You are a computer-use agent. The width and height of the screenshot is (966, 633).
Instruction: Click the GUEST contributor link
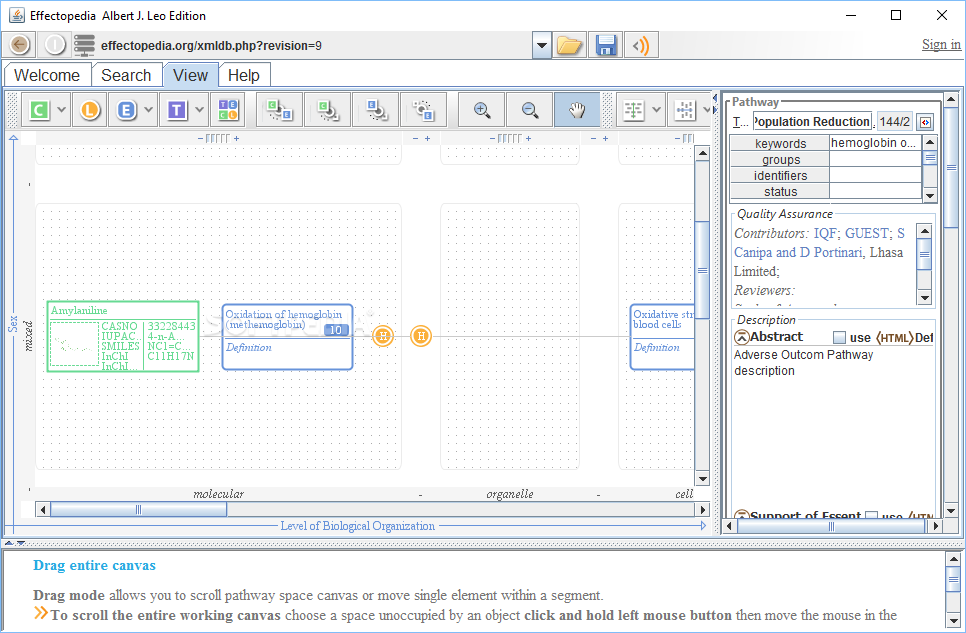867,234
